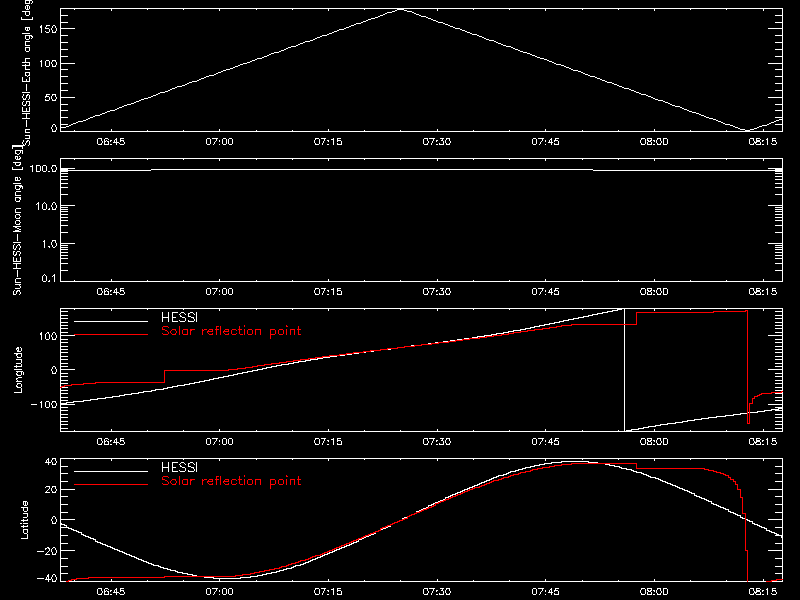This screenshot has height=600, width=800.
Task: Click 07:15 under the Moon angle plot
Action: (x=328, y=292)
